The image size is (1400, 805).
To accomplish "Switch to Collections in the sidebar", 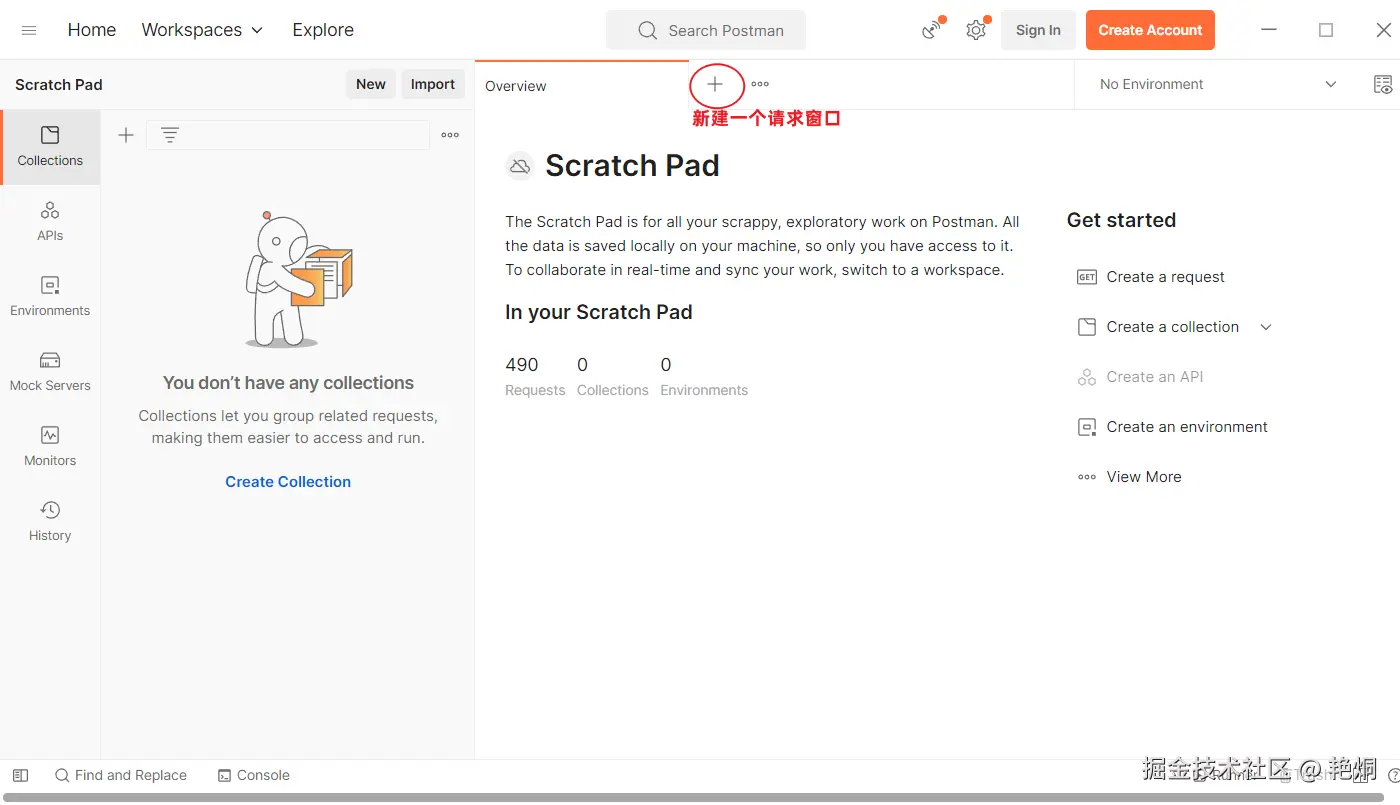I will [50, 147].
